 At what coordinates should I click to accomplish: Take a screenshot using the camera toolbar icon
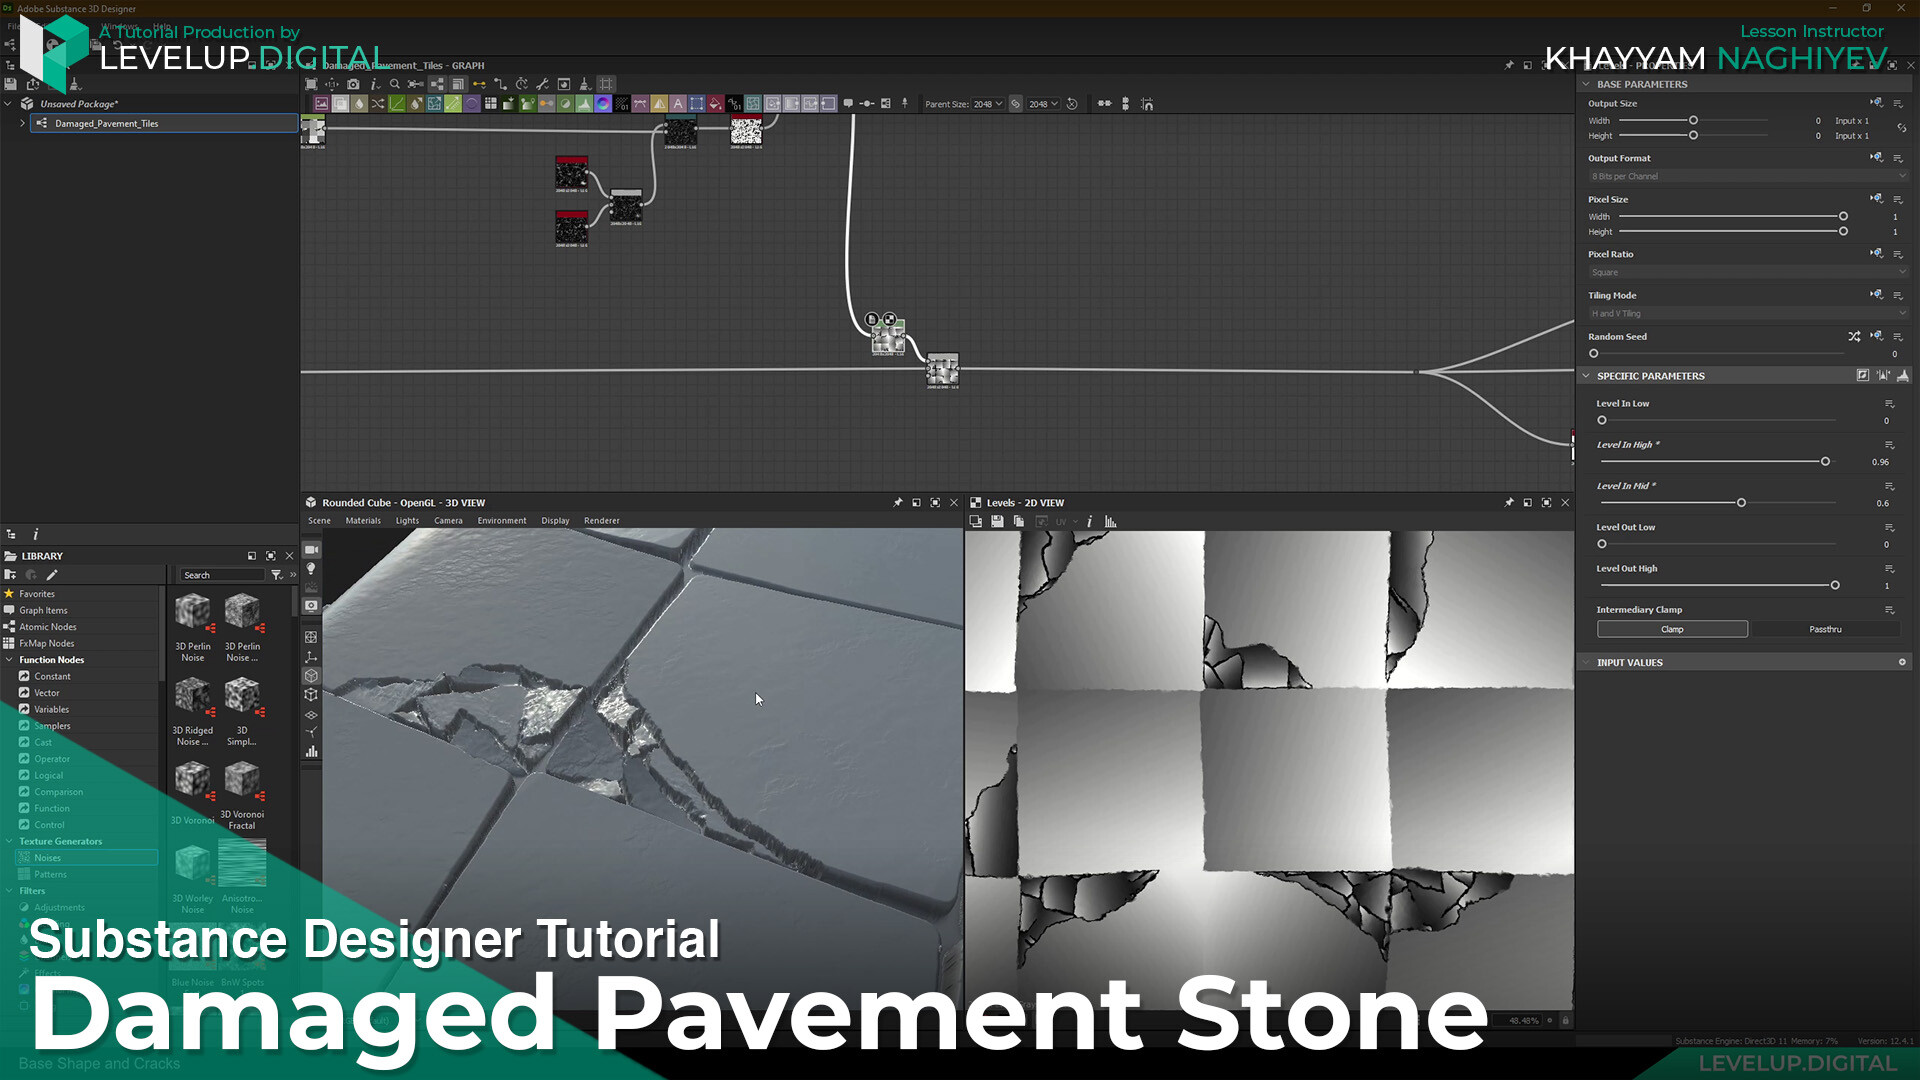click(x=353, y=84)
